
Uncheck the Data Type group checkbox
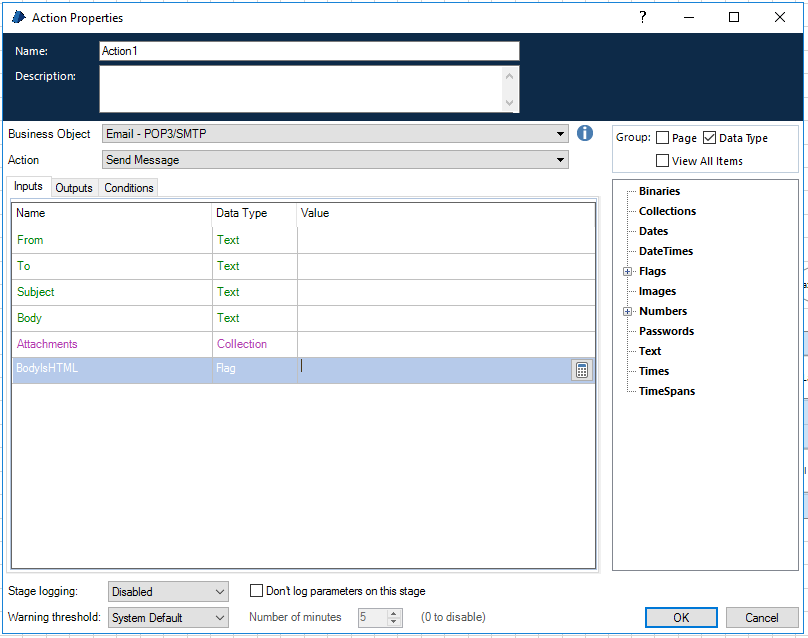(710, 138)
